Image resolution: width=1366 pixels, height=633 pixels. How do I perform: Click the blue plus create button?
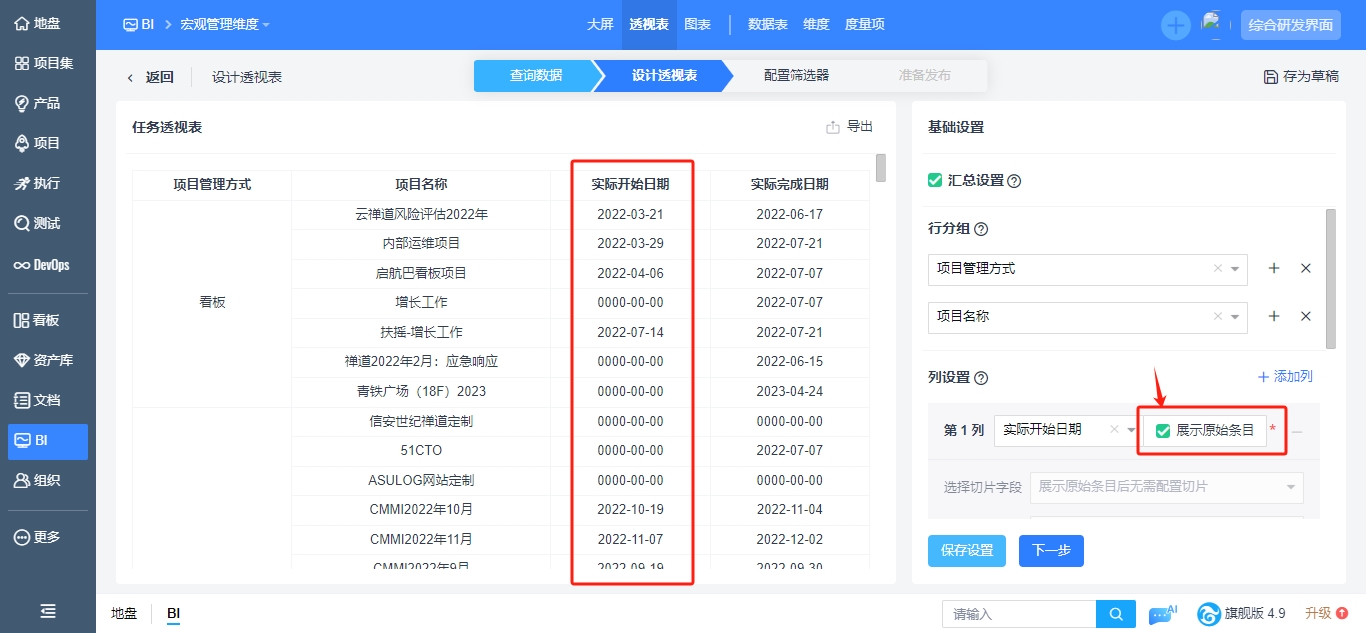click(1176, 25)
